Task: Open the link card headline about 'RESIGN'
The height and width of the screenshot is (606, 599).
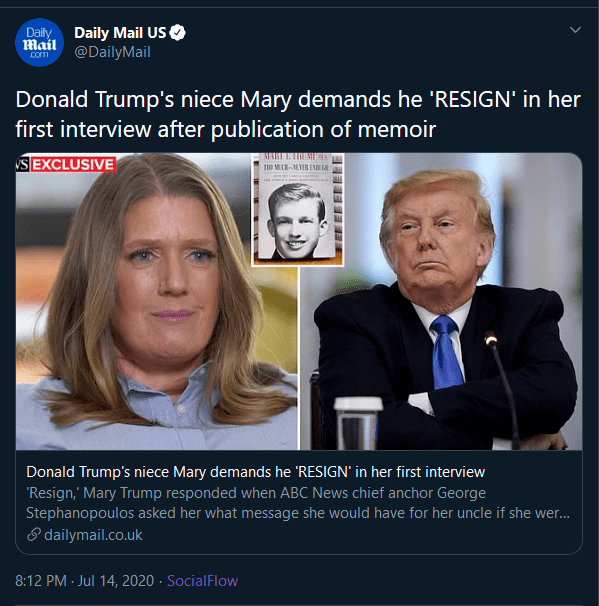Action: coord(255,472)
